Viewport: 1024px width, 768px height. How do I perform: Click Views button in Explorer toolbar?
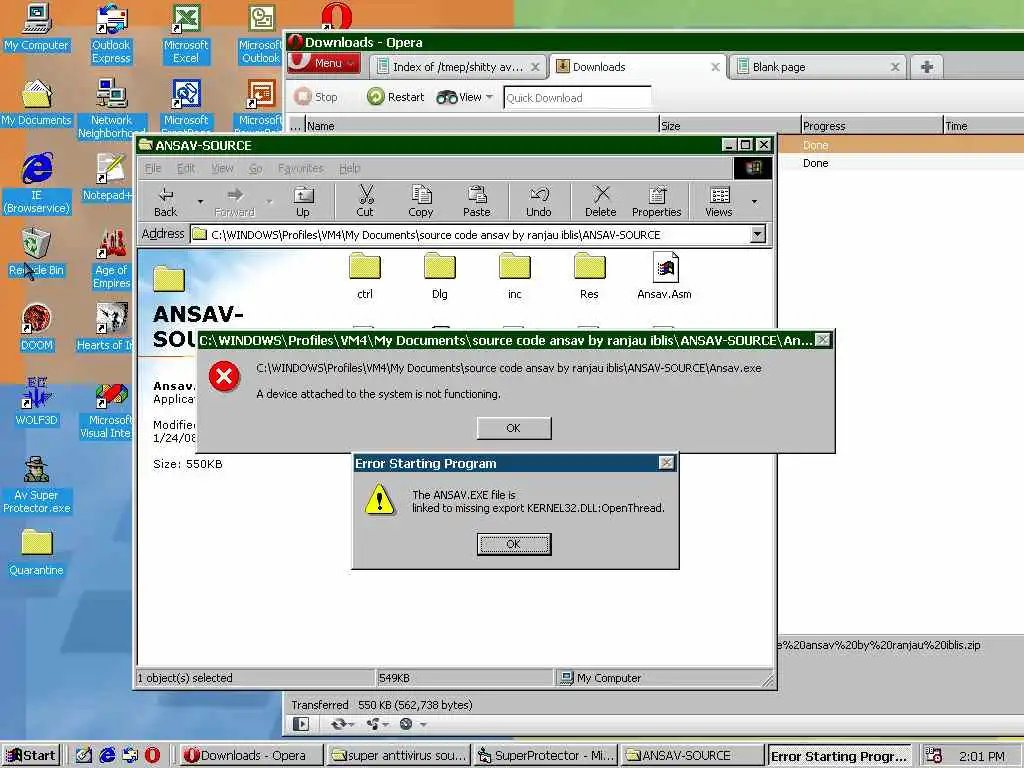tap(719, 201)
